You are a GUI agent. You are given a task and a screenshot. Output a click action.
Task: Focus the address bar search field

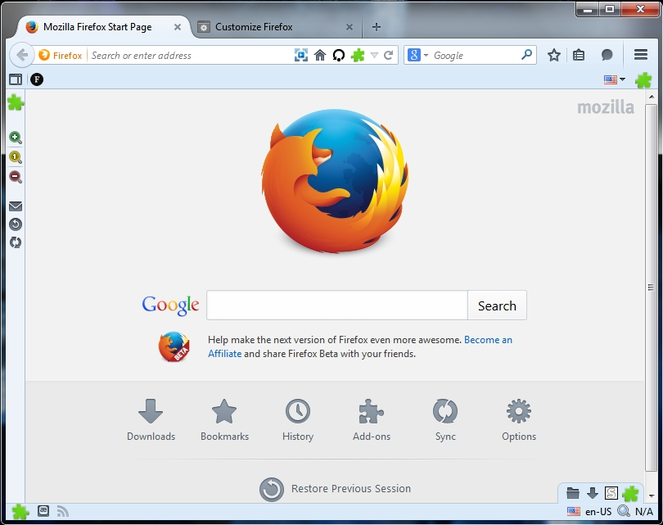point(190,55)
